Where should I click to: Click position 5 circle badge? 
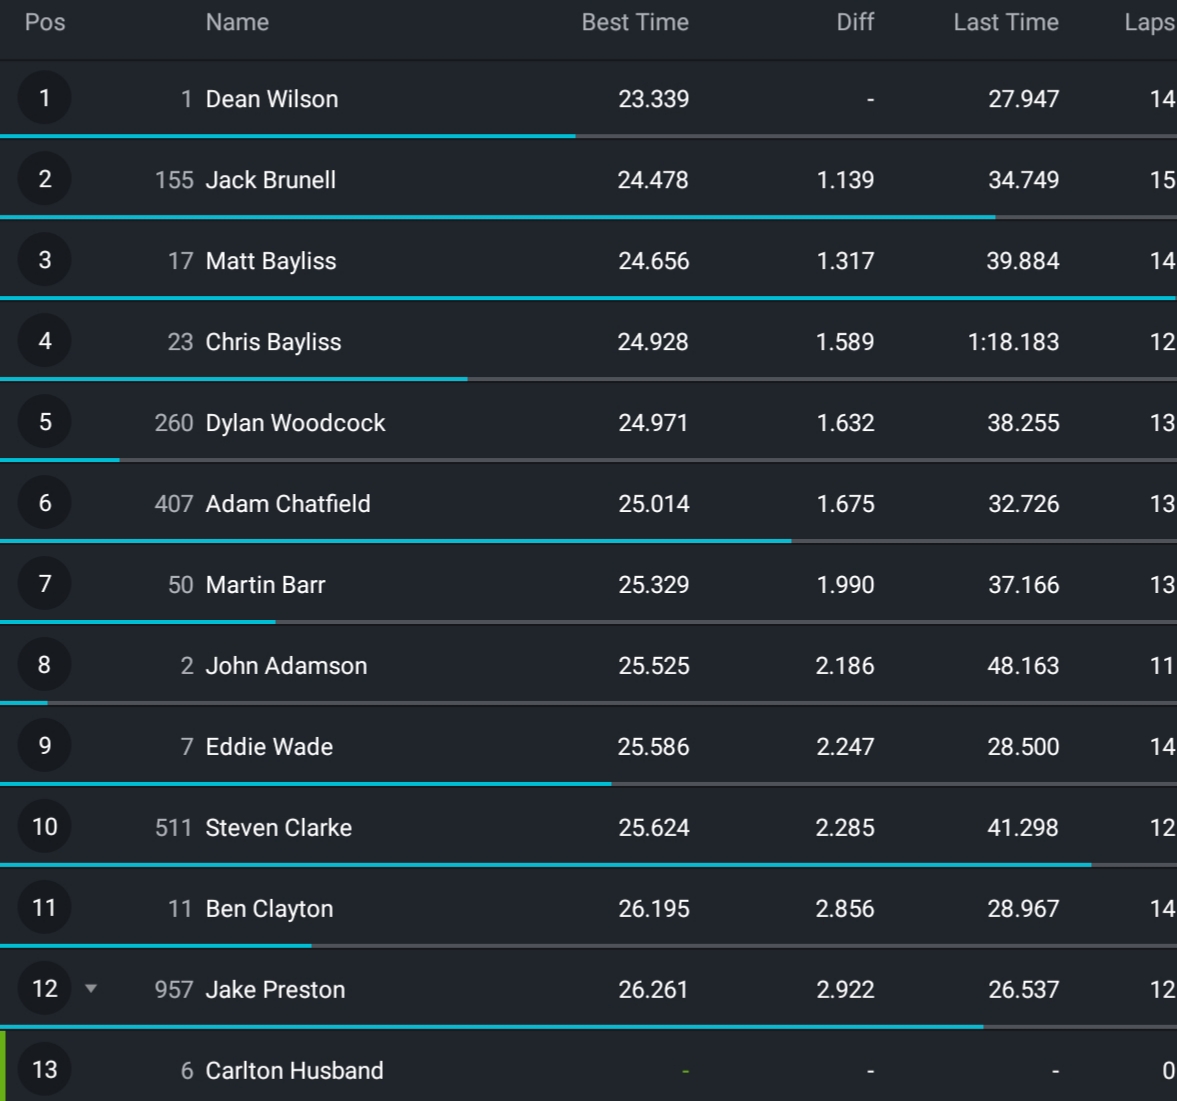point(44,422)
